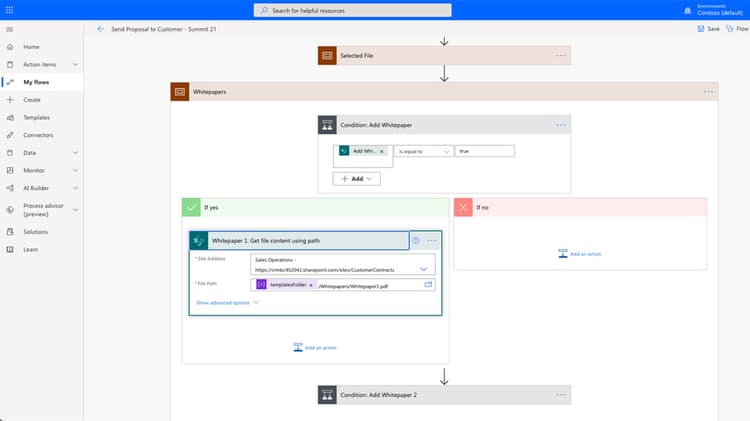Click the Action items clipboard icon

[10, 65]
